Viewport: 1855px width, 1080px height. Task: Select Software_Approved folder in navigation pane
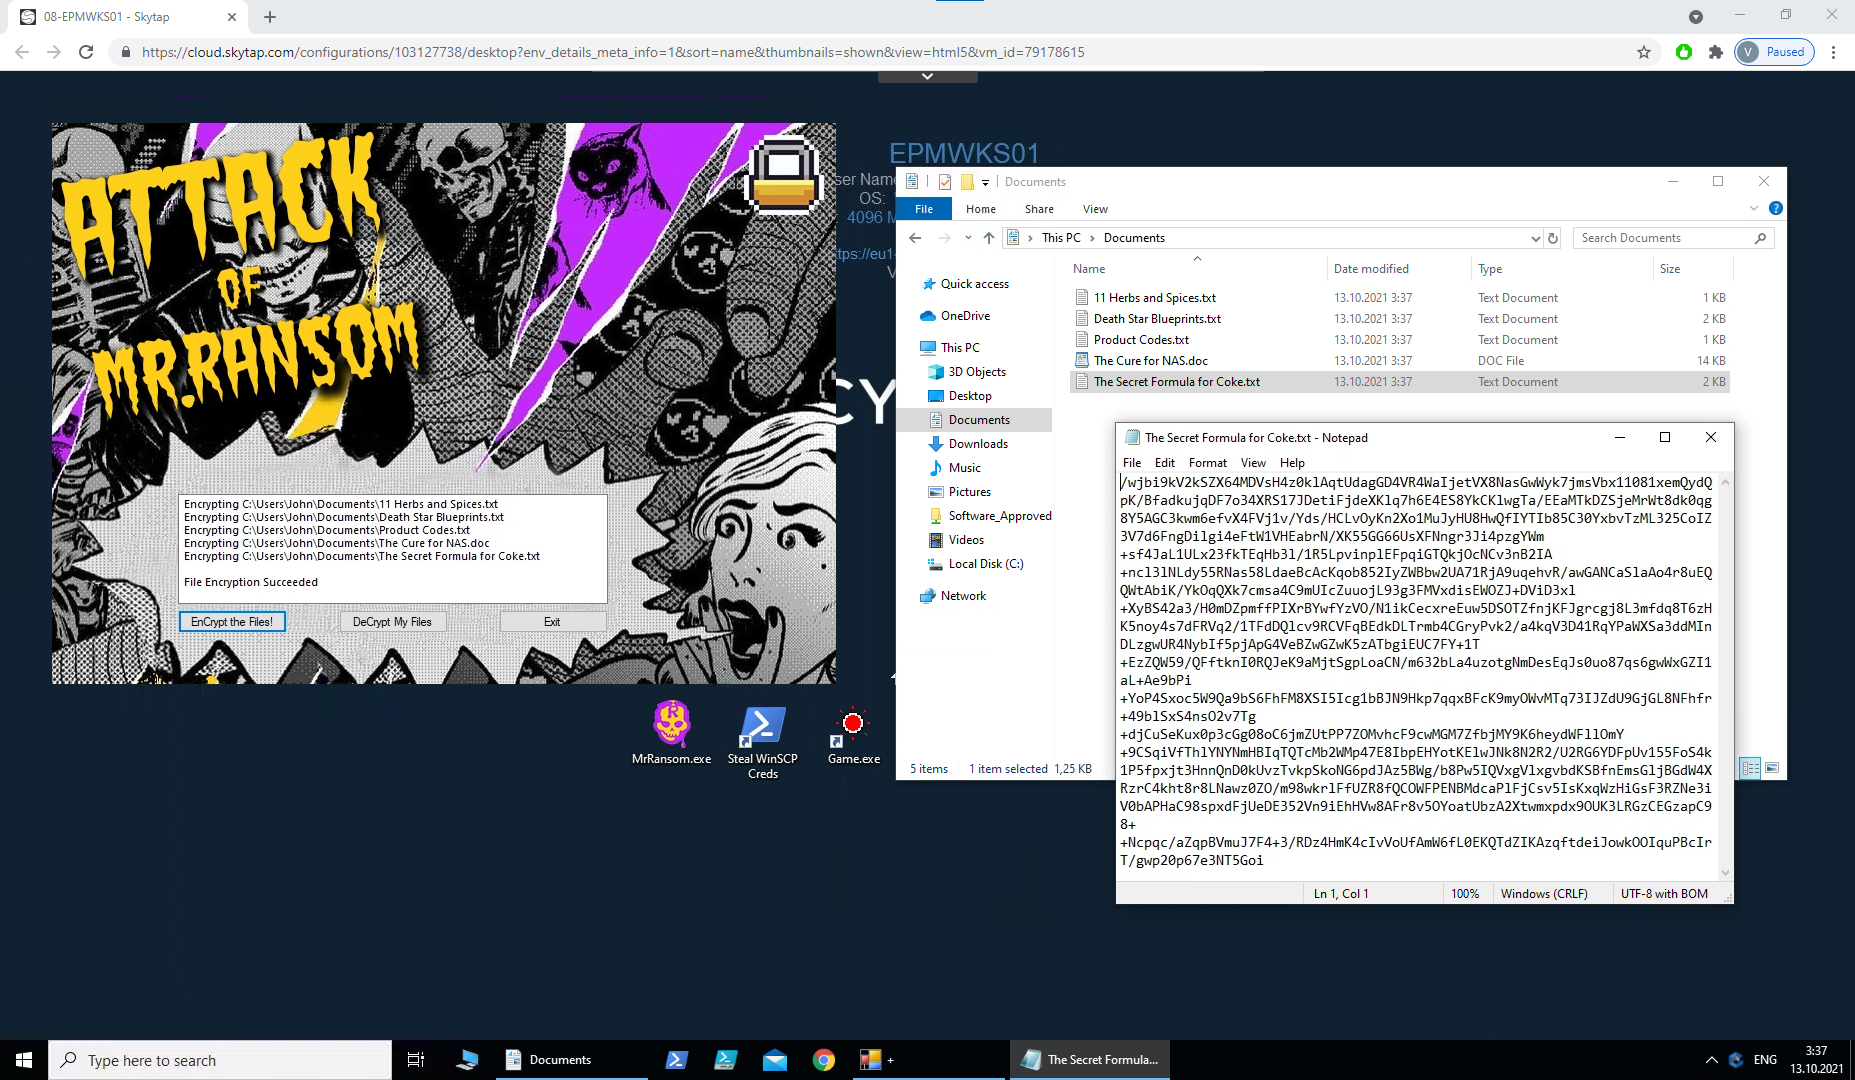(1000, 516)
